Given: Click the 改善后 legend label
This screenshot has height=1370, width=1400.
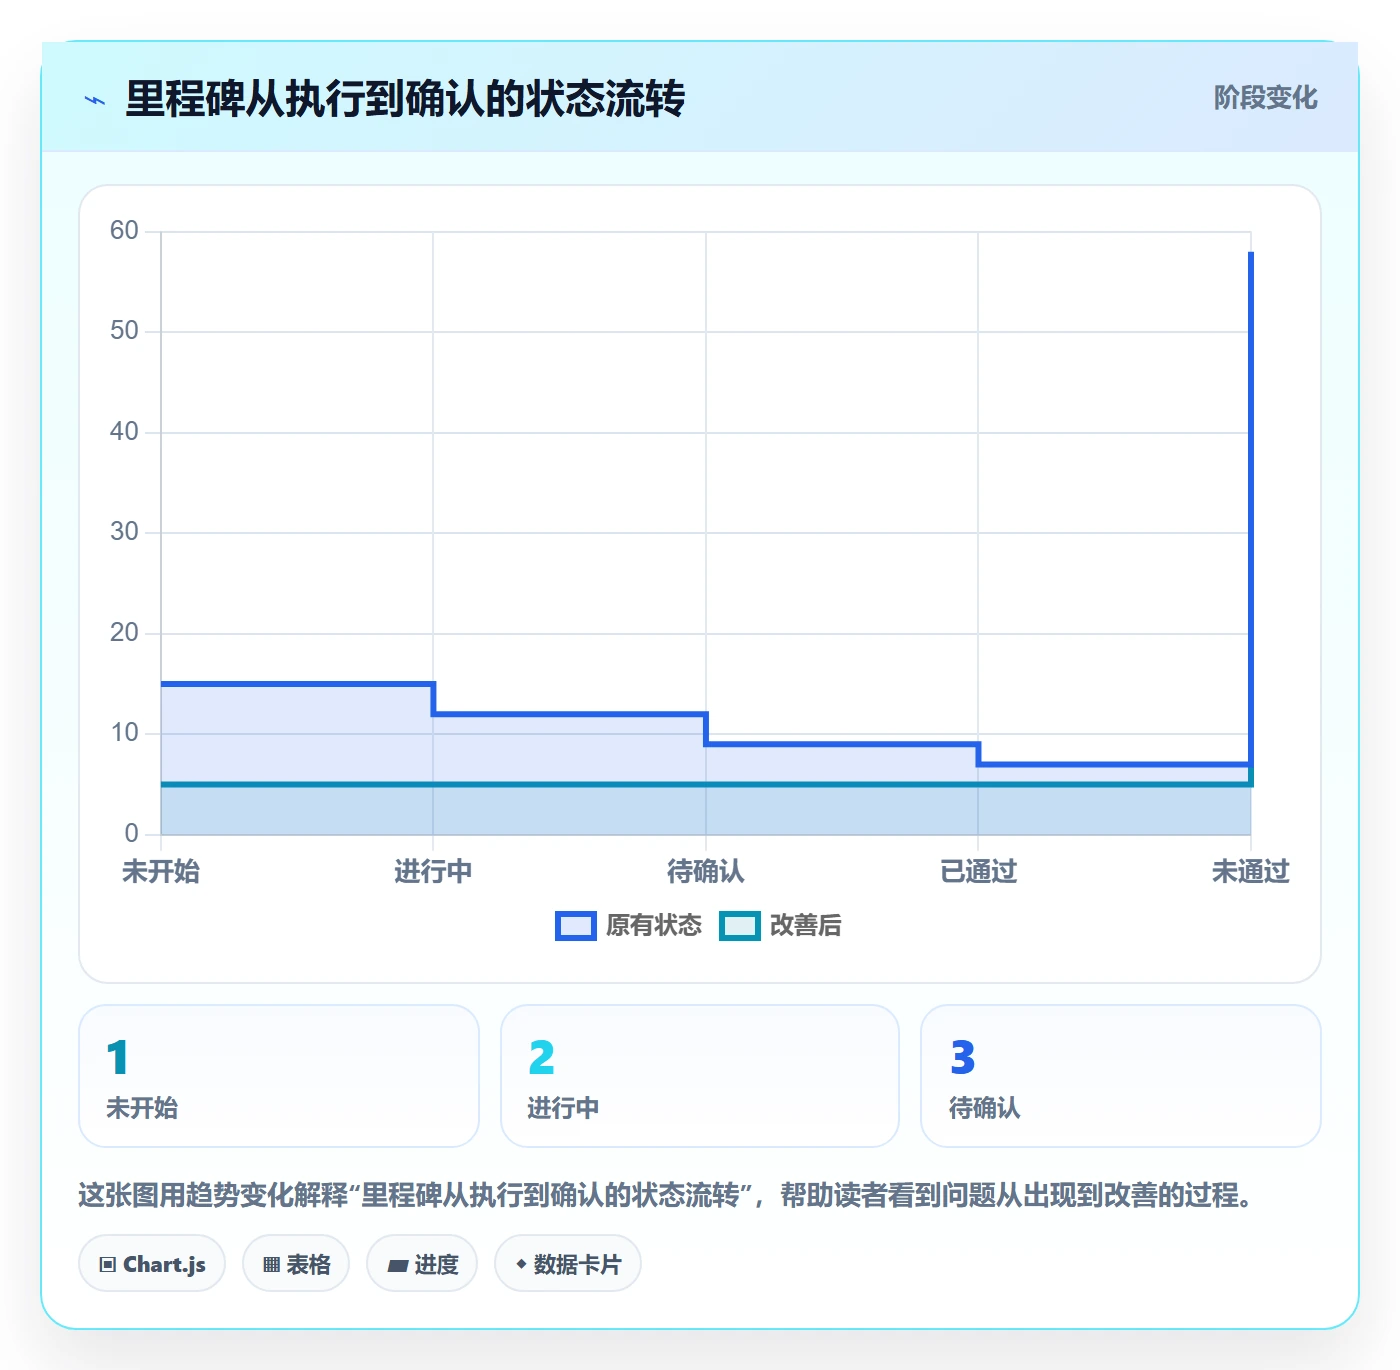Looking at the screenshot, I should (805, 926).
